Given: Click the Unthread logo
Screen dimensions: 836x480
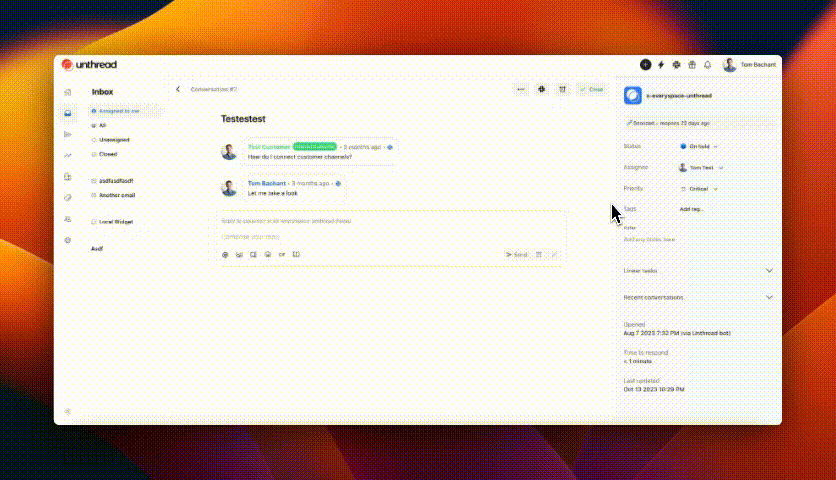Looking at the screenshot, I should 89,65.
